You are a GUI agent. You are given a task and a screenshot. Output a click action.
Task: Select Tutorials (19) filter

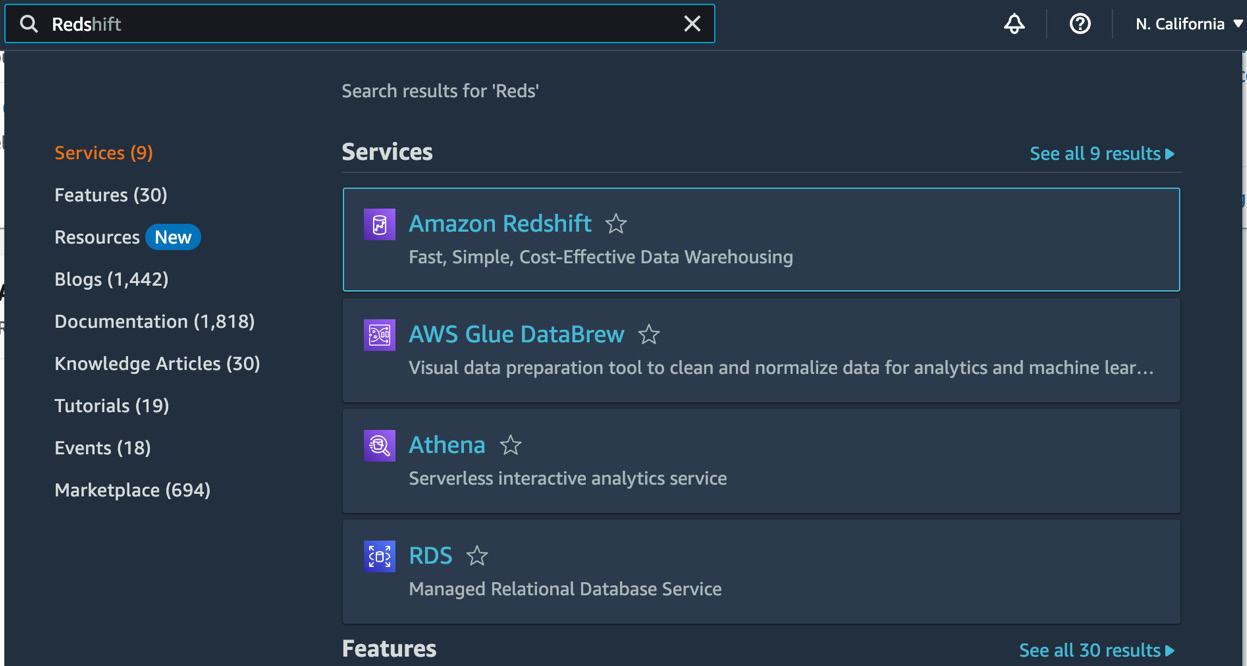pos(112,405)
